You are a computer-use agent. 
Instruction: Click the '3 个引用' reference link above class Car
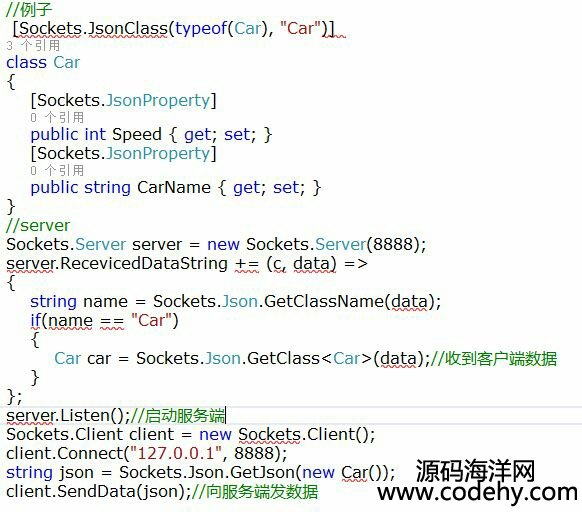[x=33, y=46]
